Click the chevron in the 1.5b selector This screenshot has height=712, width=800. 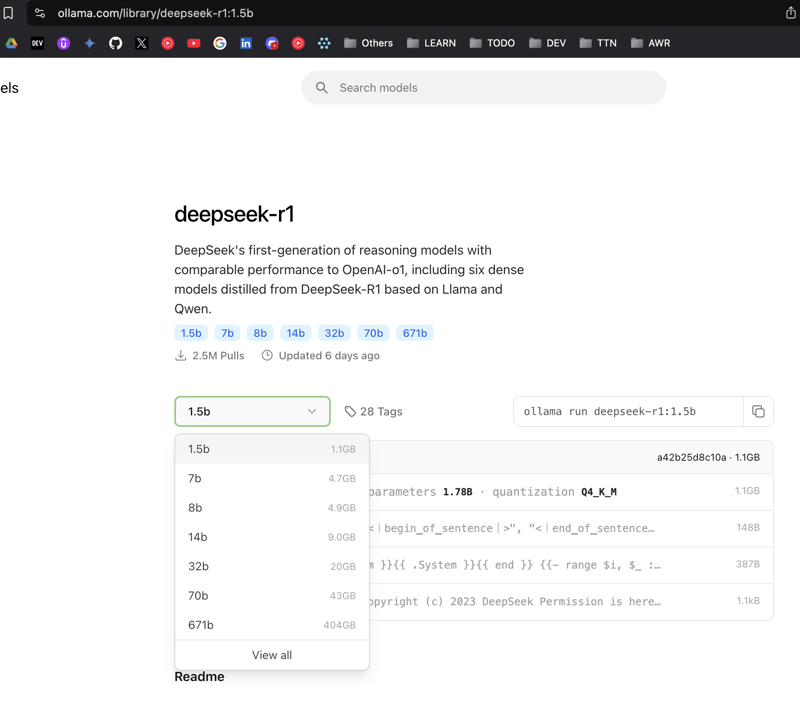click(312, 412)
